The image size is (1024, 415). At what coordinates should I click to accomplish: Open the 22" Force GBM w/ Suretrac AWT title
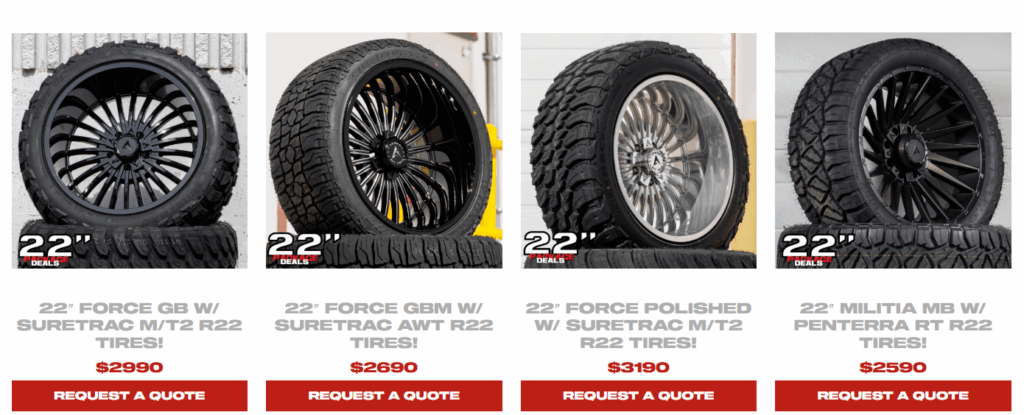[x=384, y=325]
